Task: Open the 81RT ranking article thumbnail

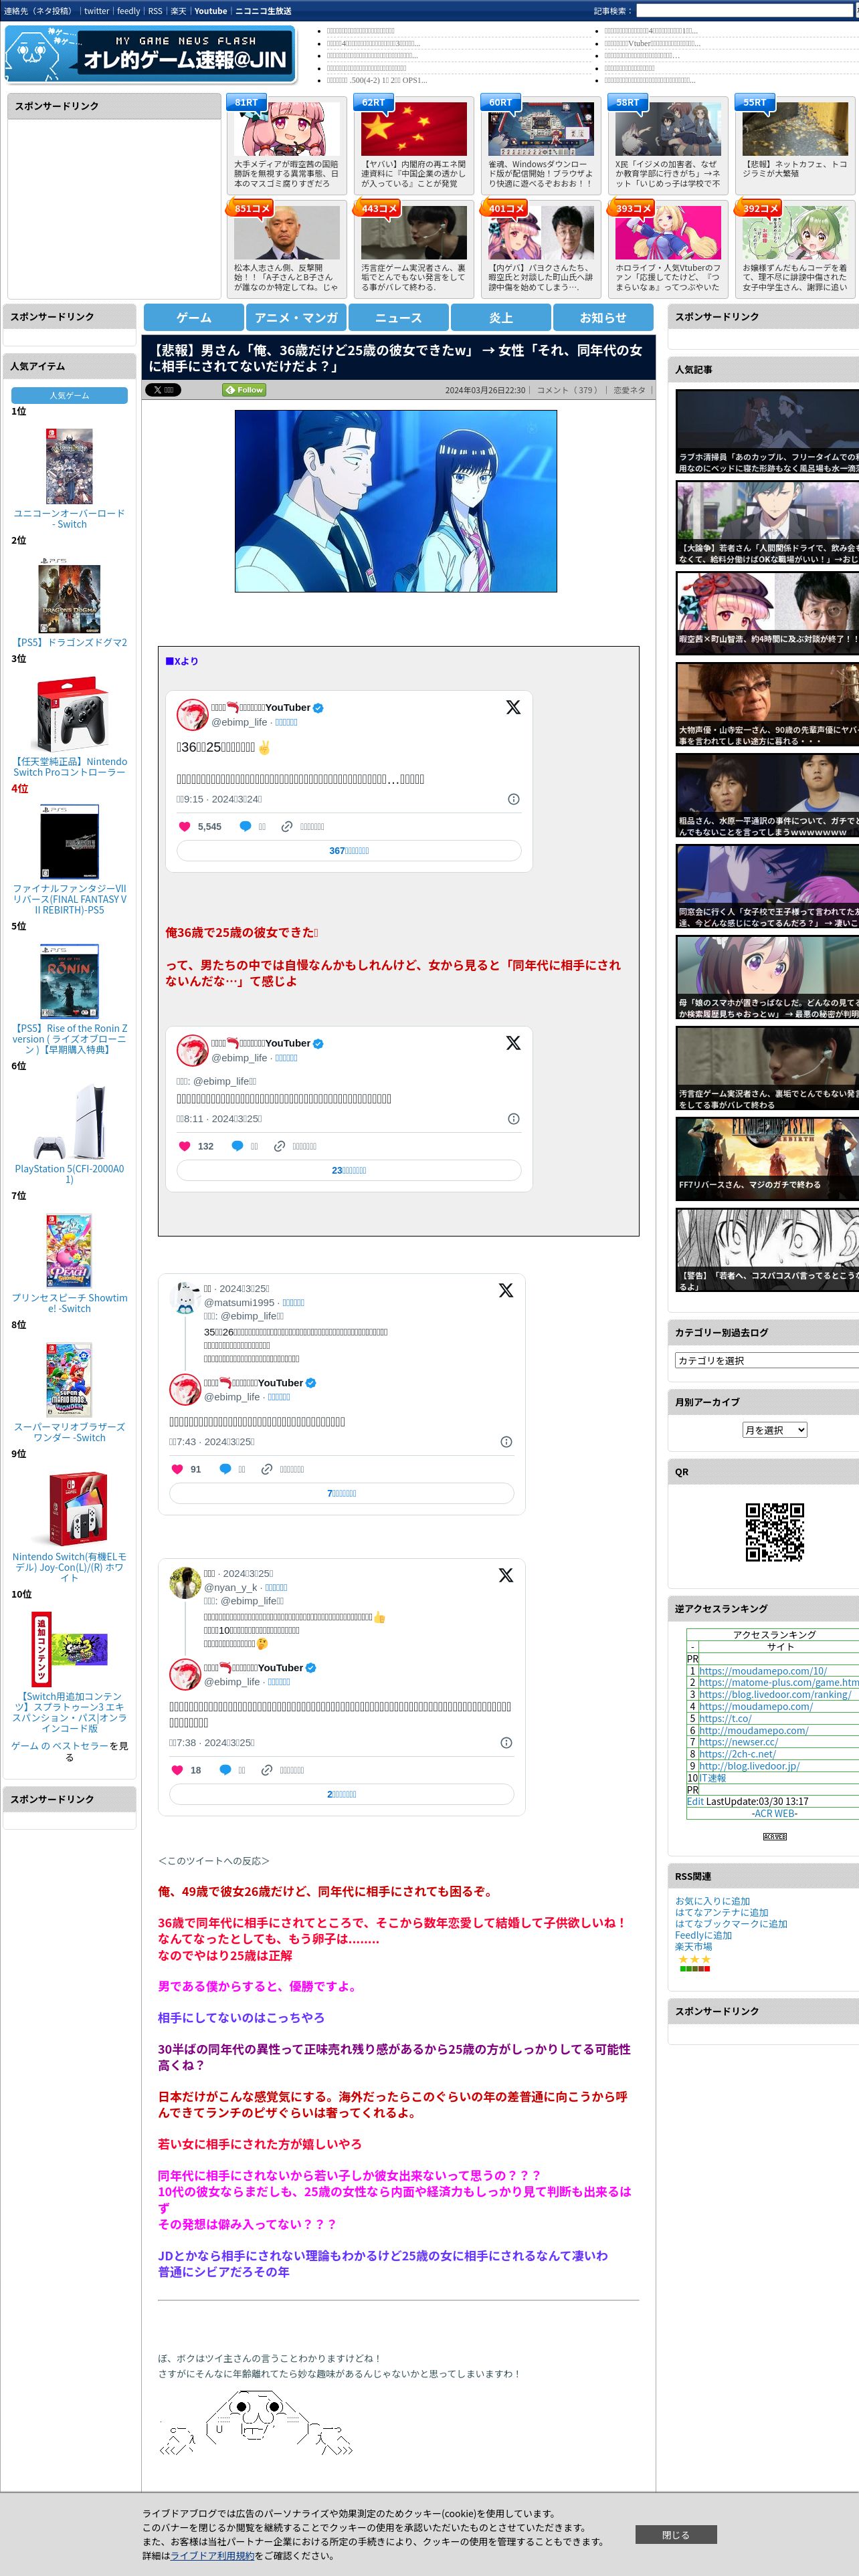Action: click(x=287, y=128)
